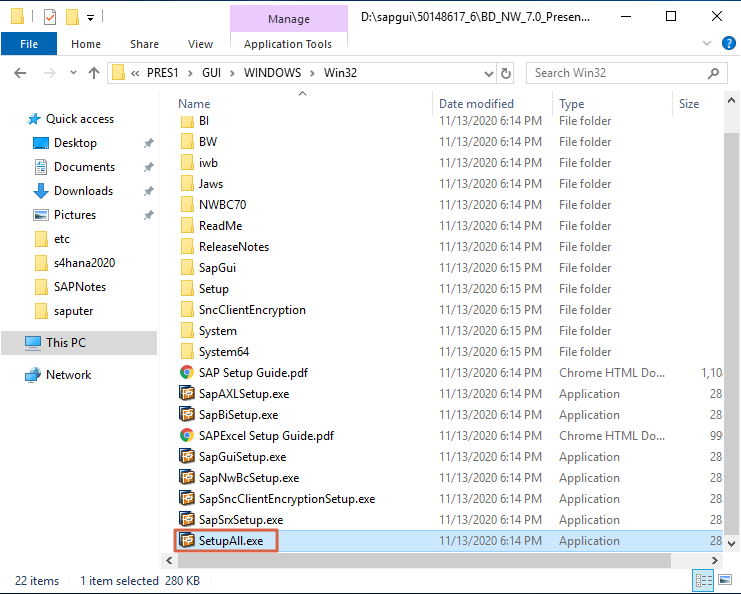The image size is (741, 594).
Task: Go back with the Back arrow
Action: click(x=20, y=73)
